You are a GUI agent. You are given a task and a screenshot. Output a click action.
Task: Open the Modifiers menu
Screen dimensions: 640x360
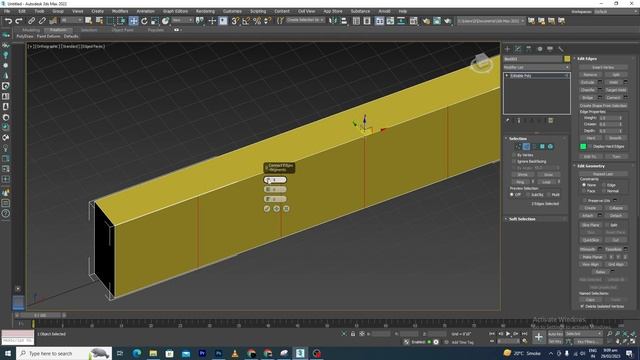120,11
